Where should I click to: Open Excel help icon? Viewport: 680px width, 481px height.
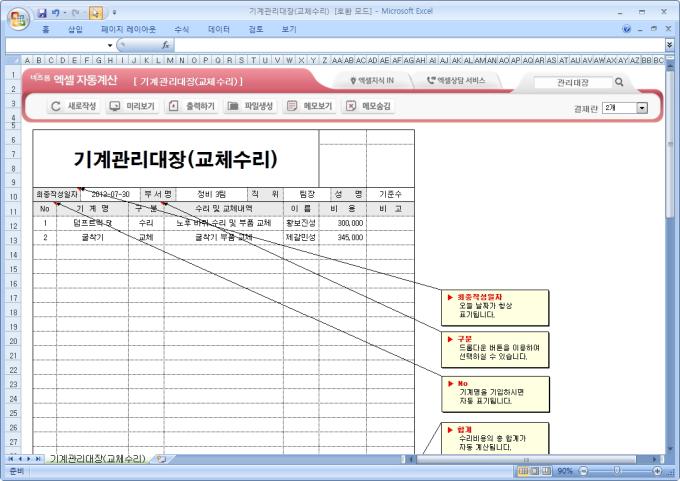(626, 29)
